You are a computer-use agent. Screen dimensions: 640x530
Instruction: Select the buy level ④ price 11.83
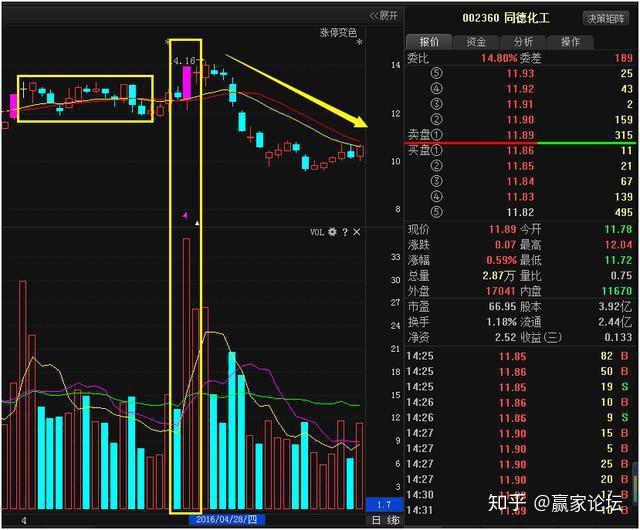520,197
